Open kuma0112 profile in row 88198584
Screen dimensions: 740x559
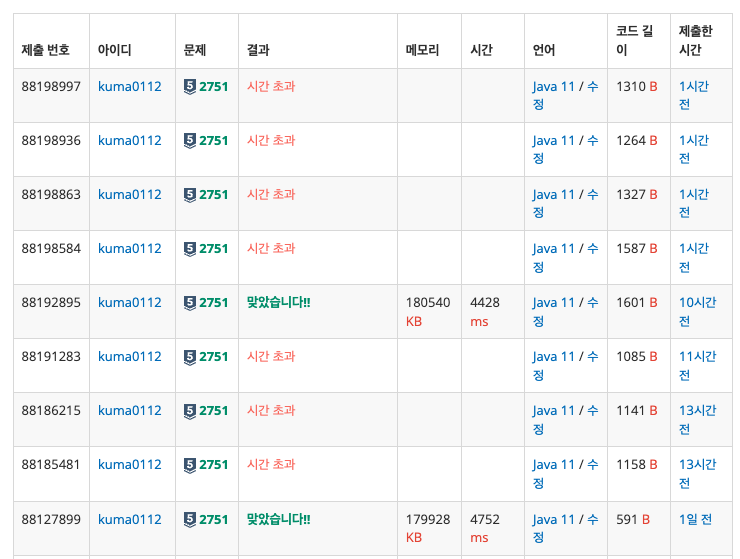tap(130, 248)
